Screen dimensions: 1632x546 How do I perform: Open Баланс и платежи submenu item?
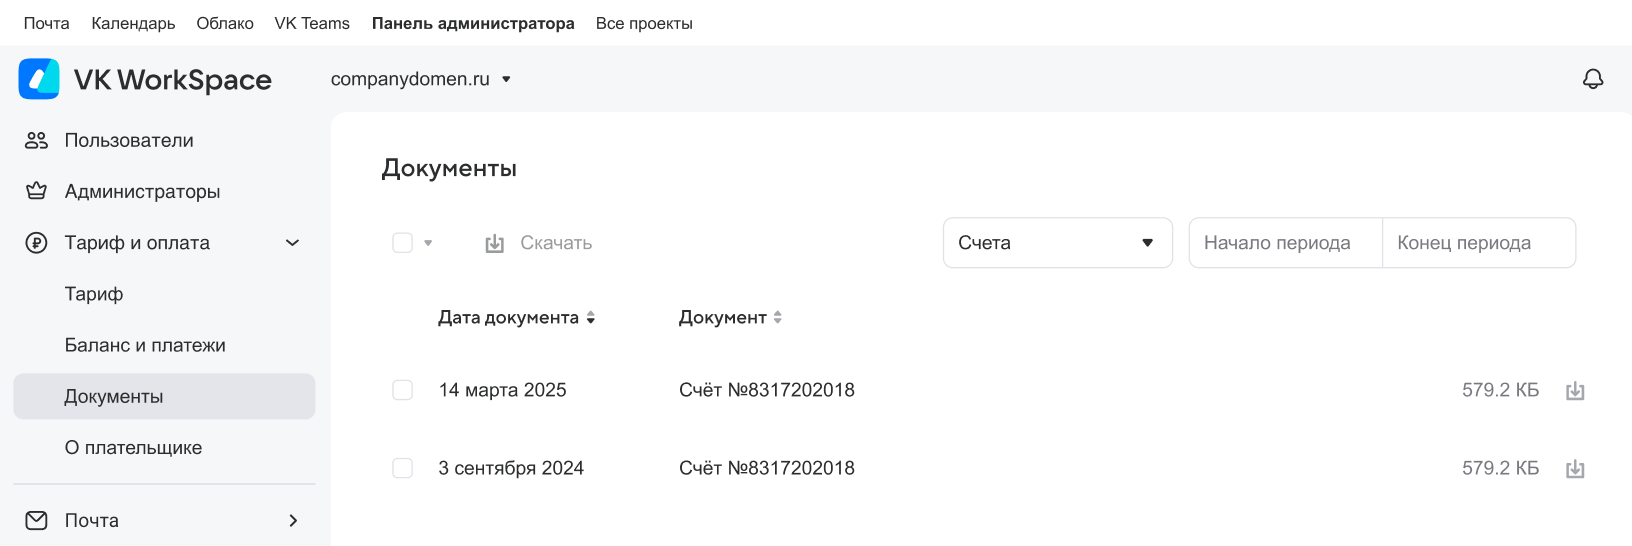[x=145, y=345]
